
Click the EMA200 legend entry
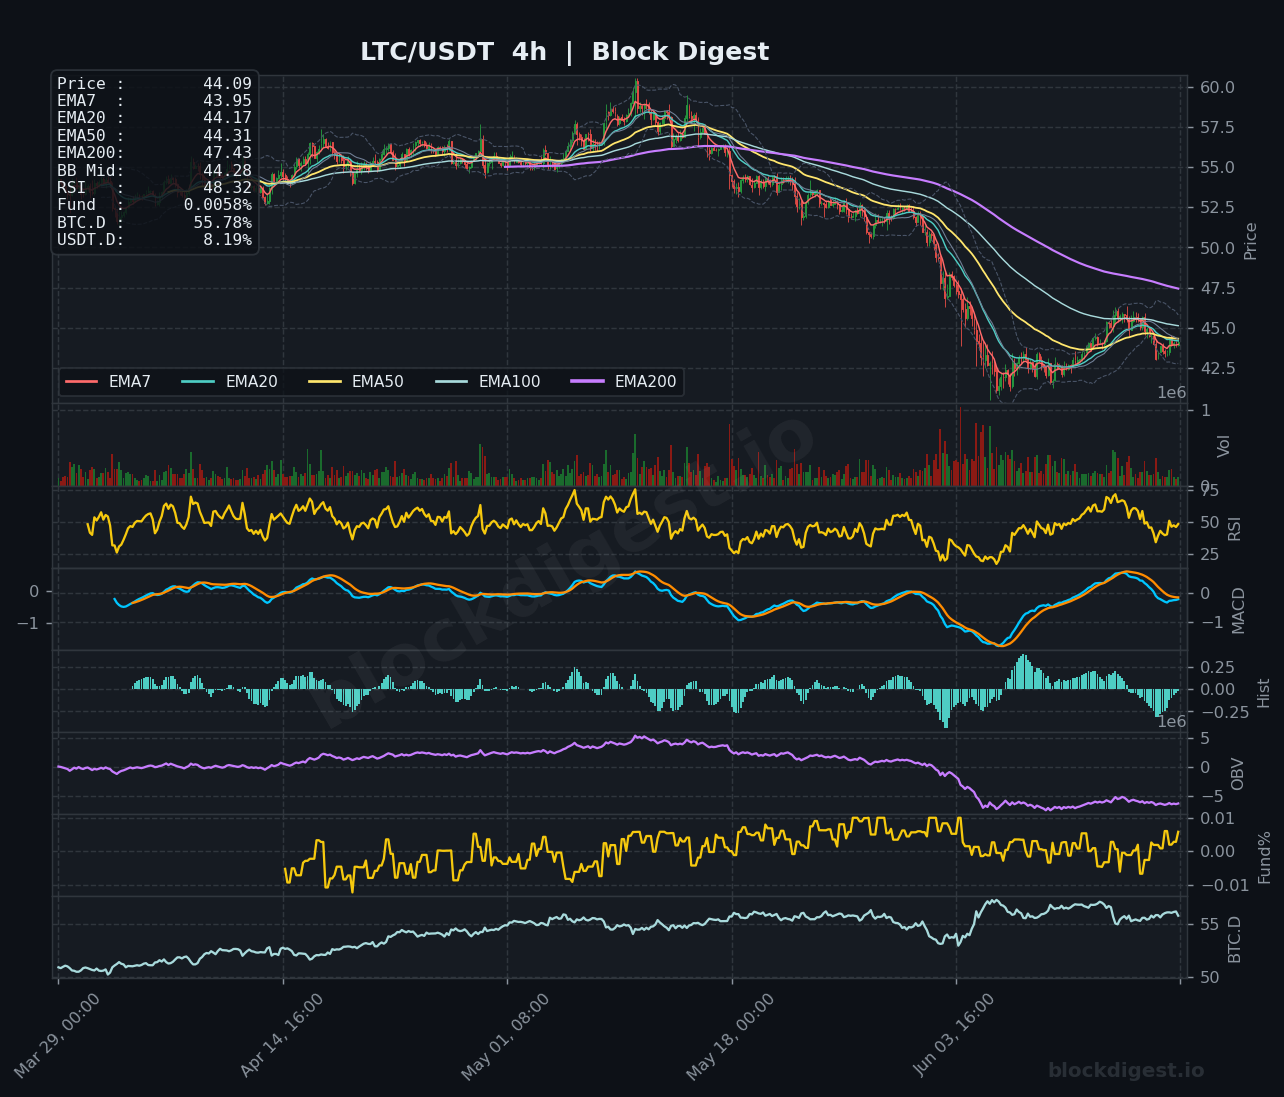(624, 382)
